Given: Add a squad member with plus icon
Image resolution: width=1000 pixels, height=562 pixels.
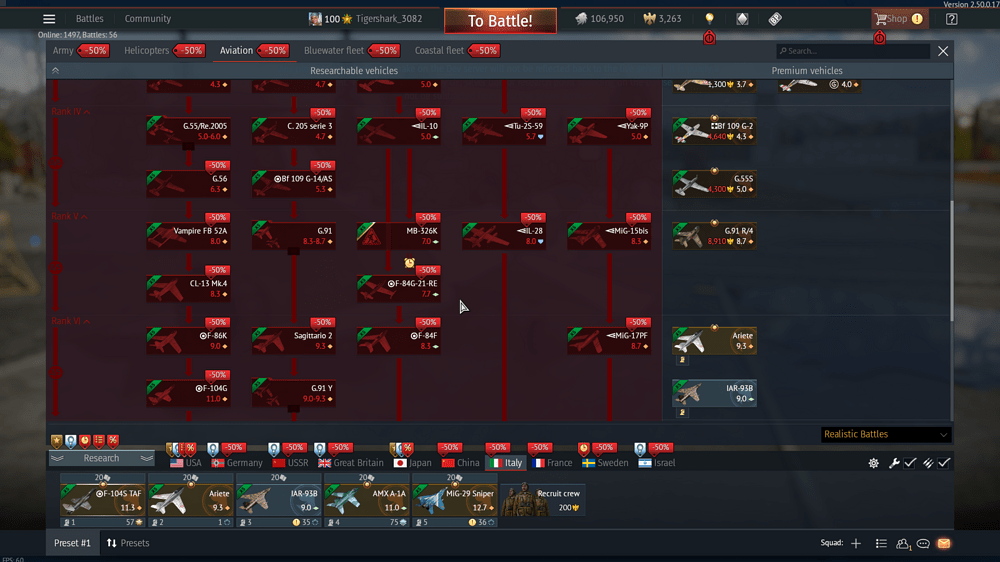Looking at the screenshot, I should coord(856,544).
